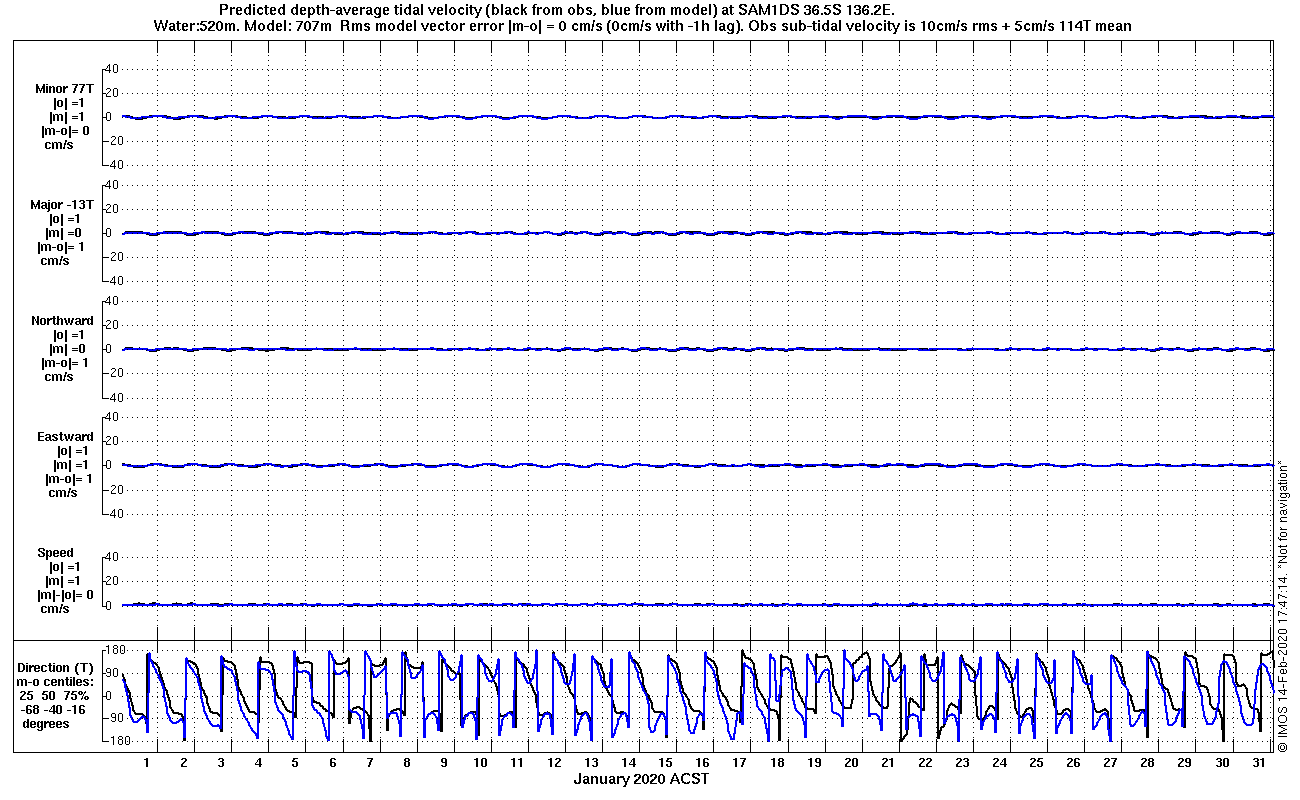Click the '|m-o|= 1' value under Major -13T
Image resolution: width=1300 pixels, height=800 pixels.
tap(64, 247)
